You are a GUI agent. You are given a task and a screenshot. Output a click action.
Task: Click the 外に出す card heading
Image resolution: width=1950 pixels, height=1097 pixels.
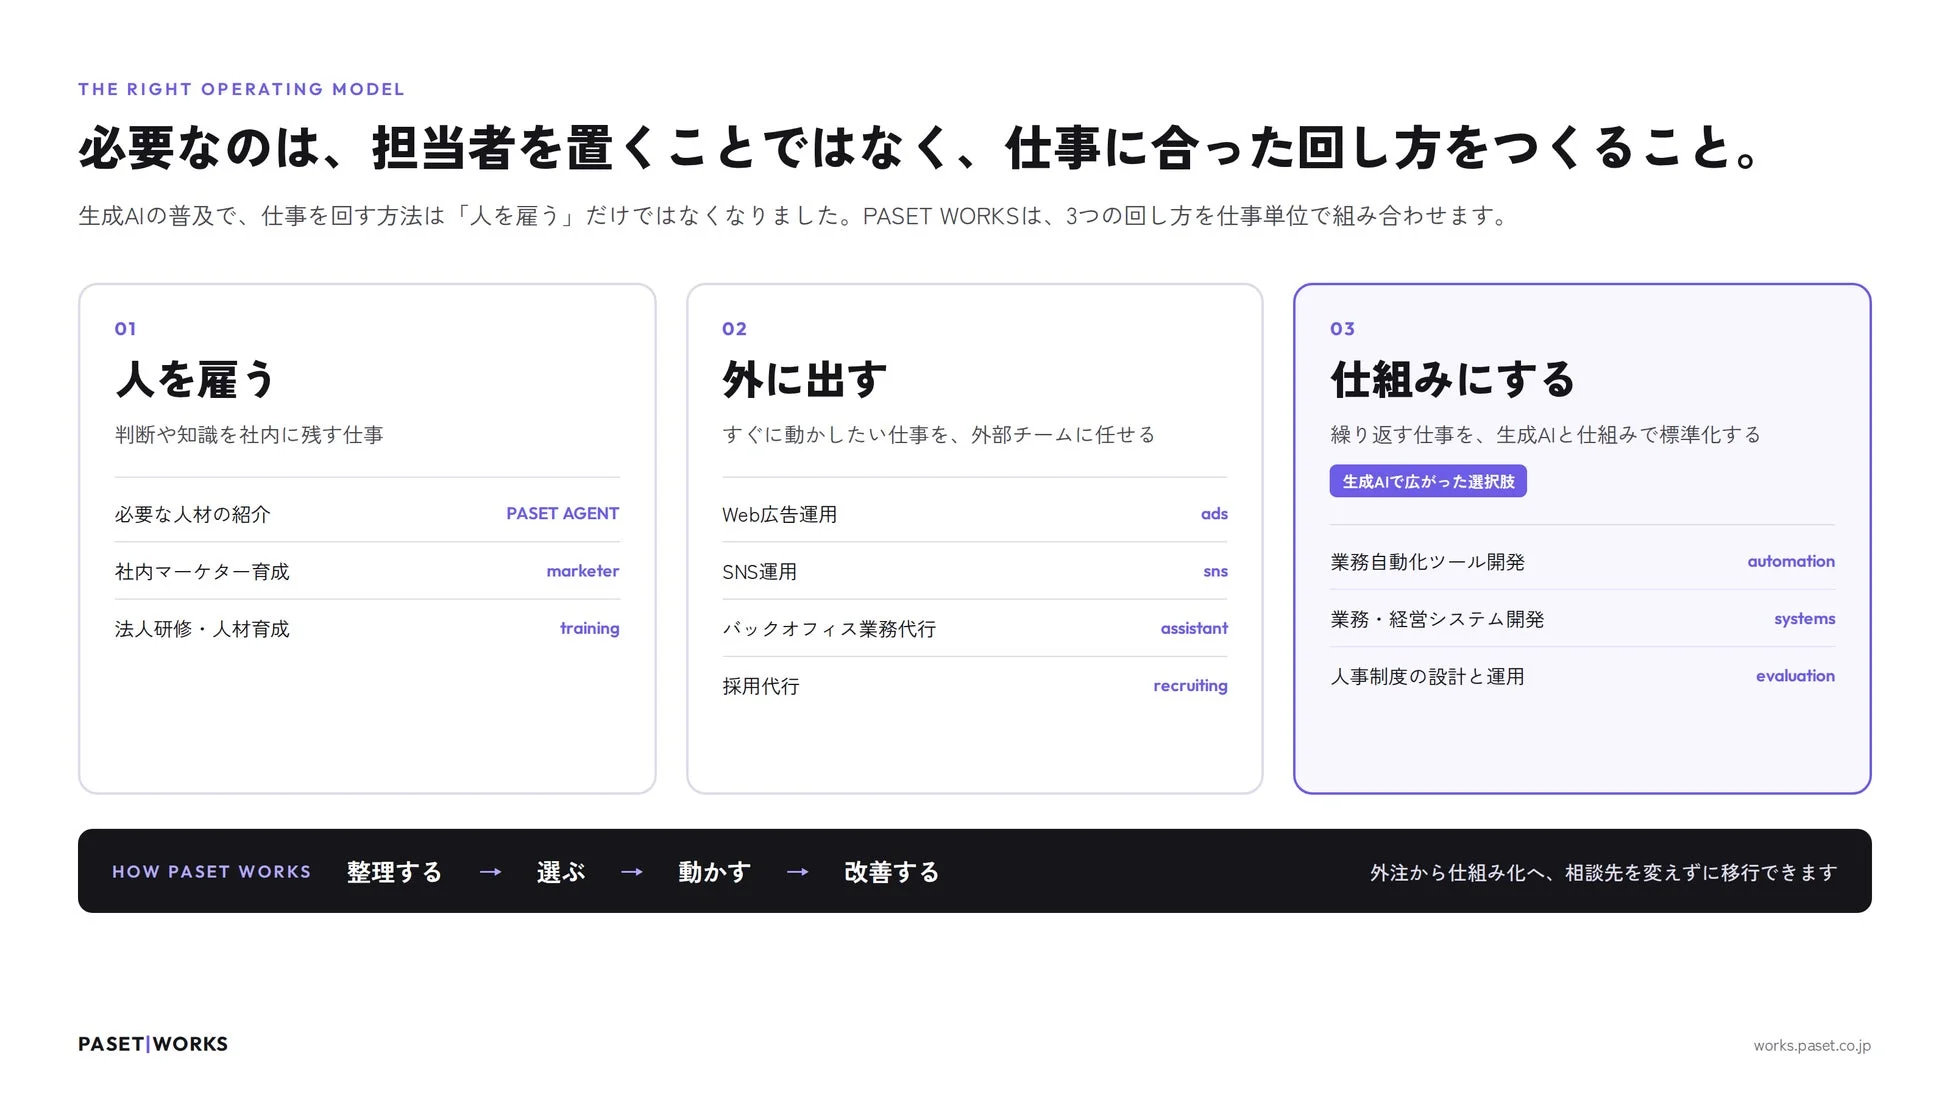click(x=805, y=380)
